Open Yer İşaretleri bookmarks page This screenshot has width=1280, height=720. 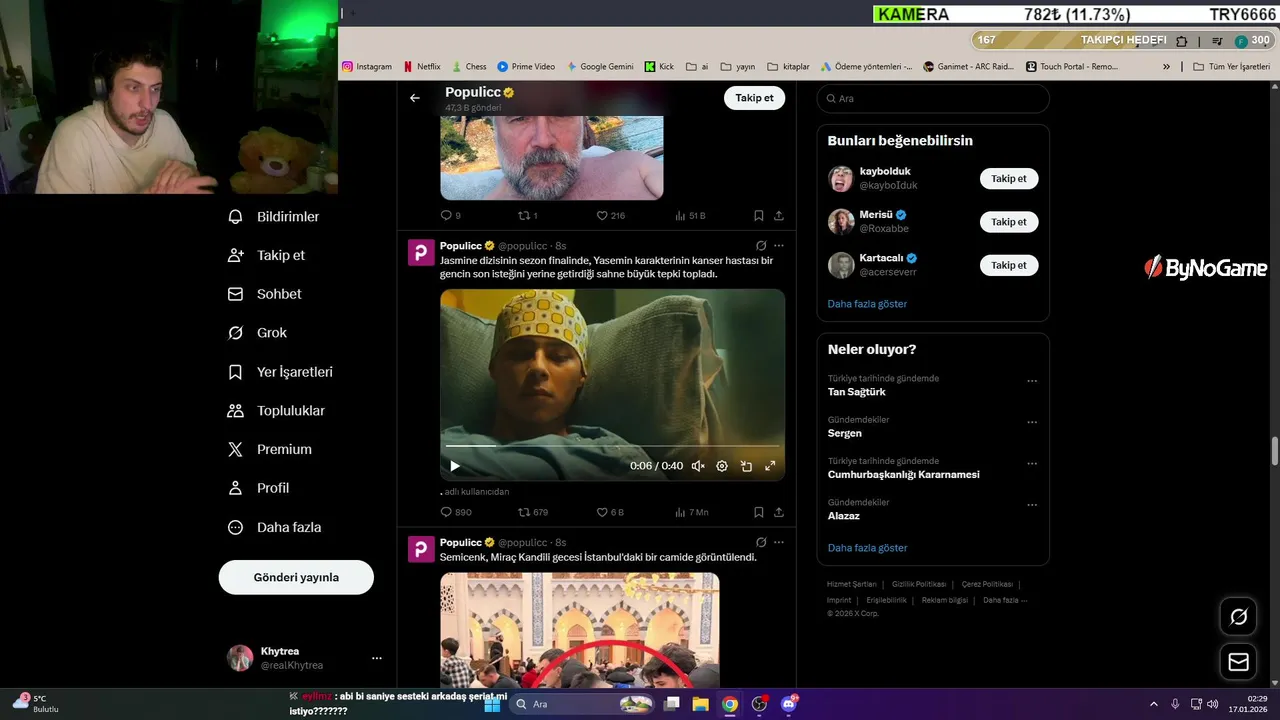point(280,372)
